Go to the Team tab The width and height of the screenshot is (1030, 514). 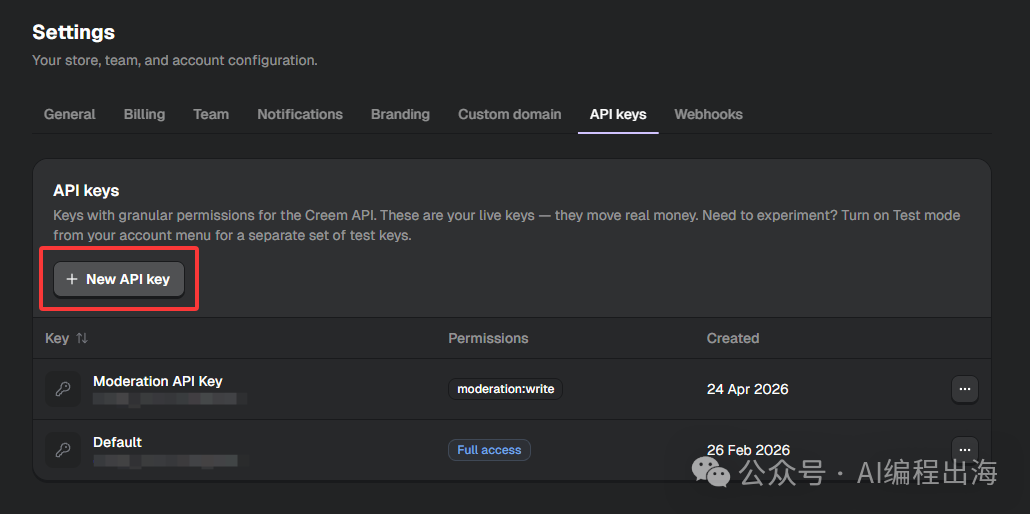click(211, 114)
